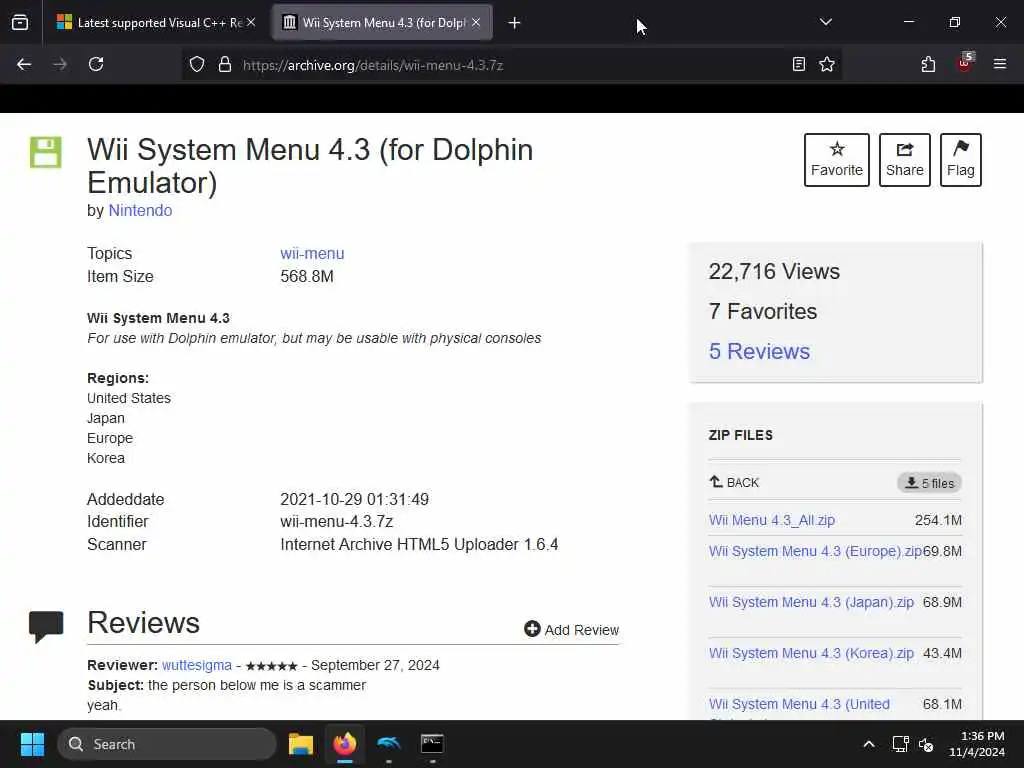Click Add Review link
1024x768 pixels.
571,630
